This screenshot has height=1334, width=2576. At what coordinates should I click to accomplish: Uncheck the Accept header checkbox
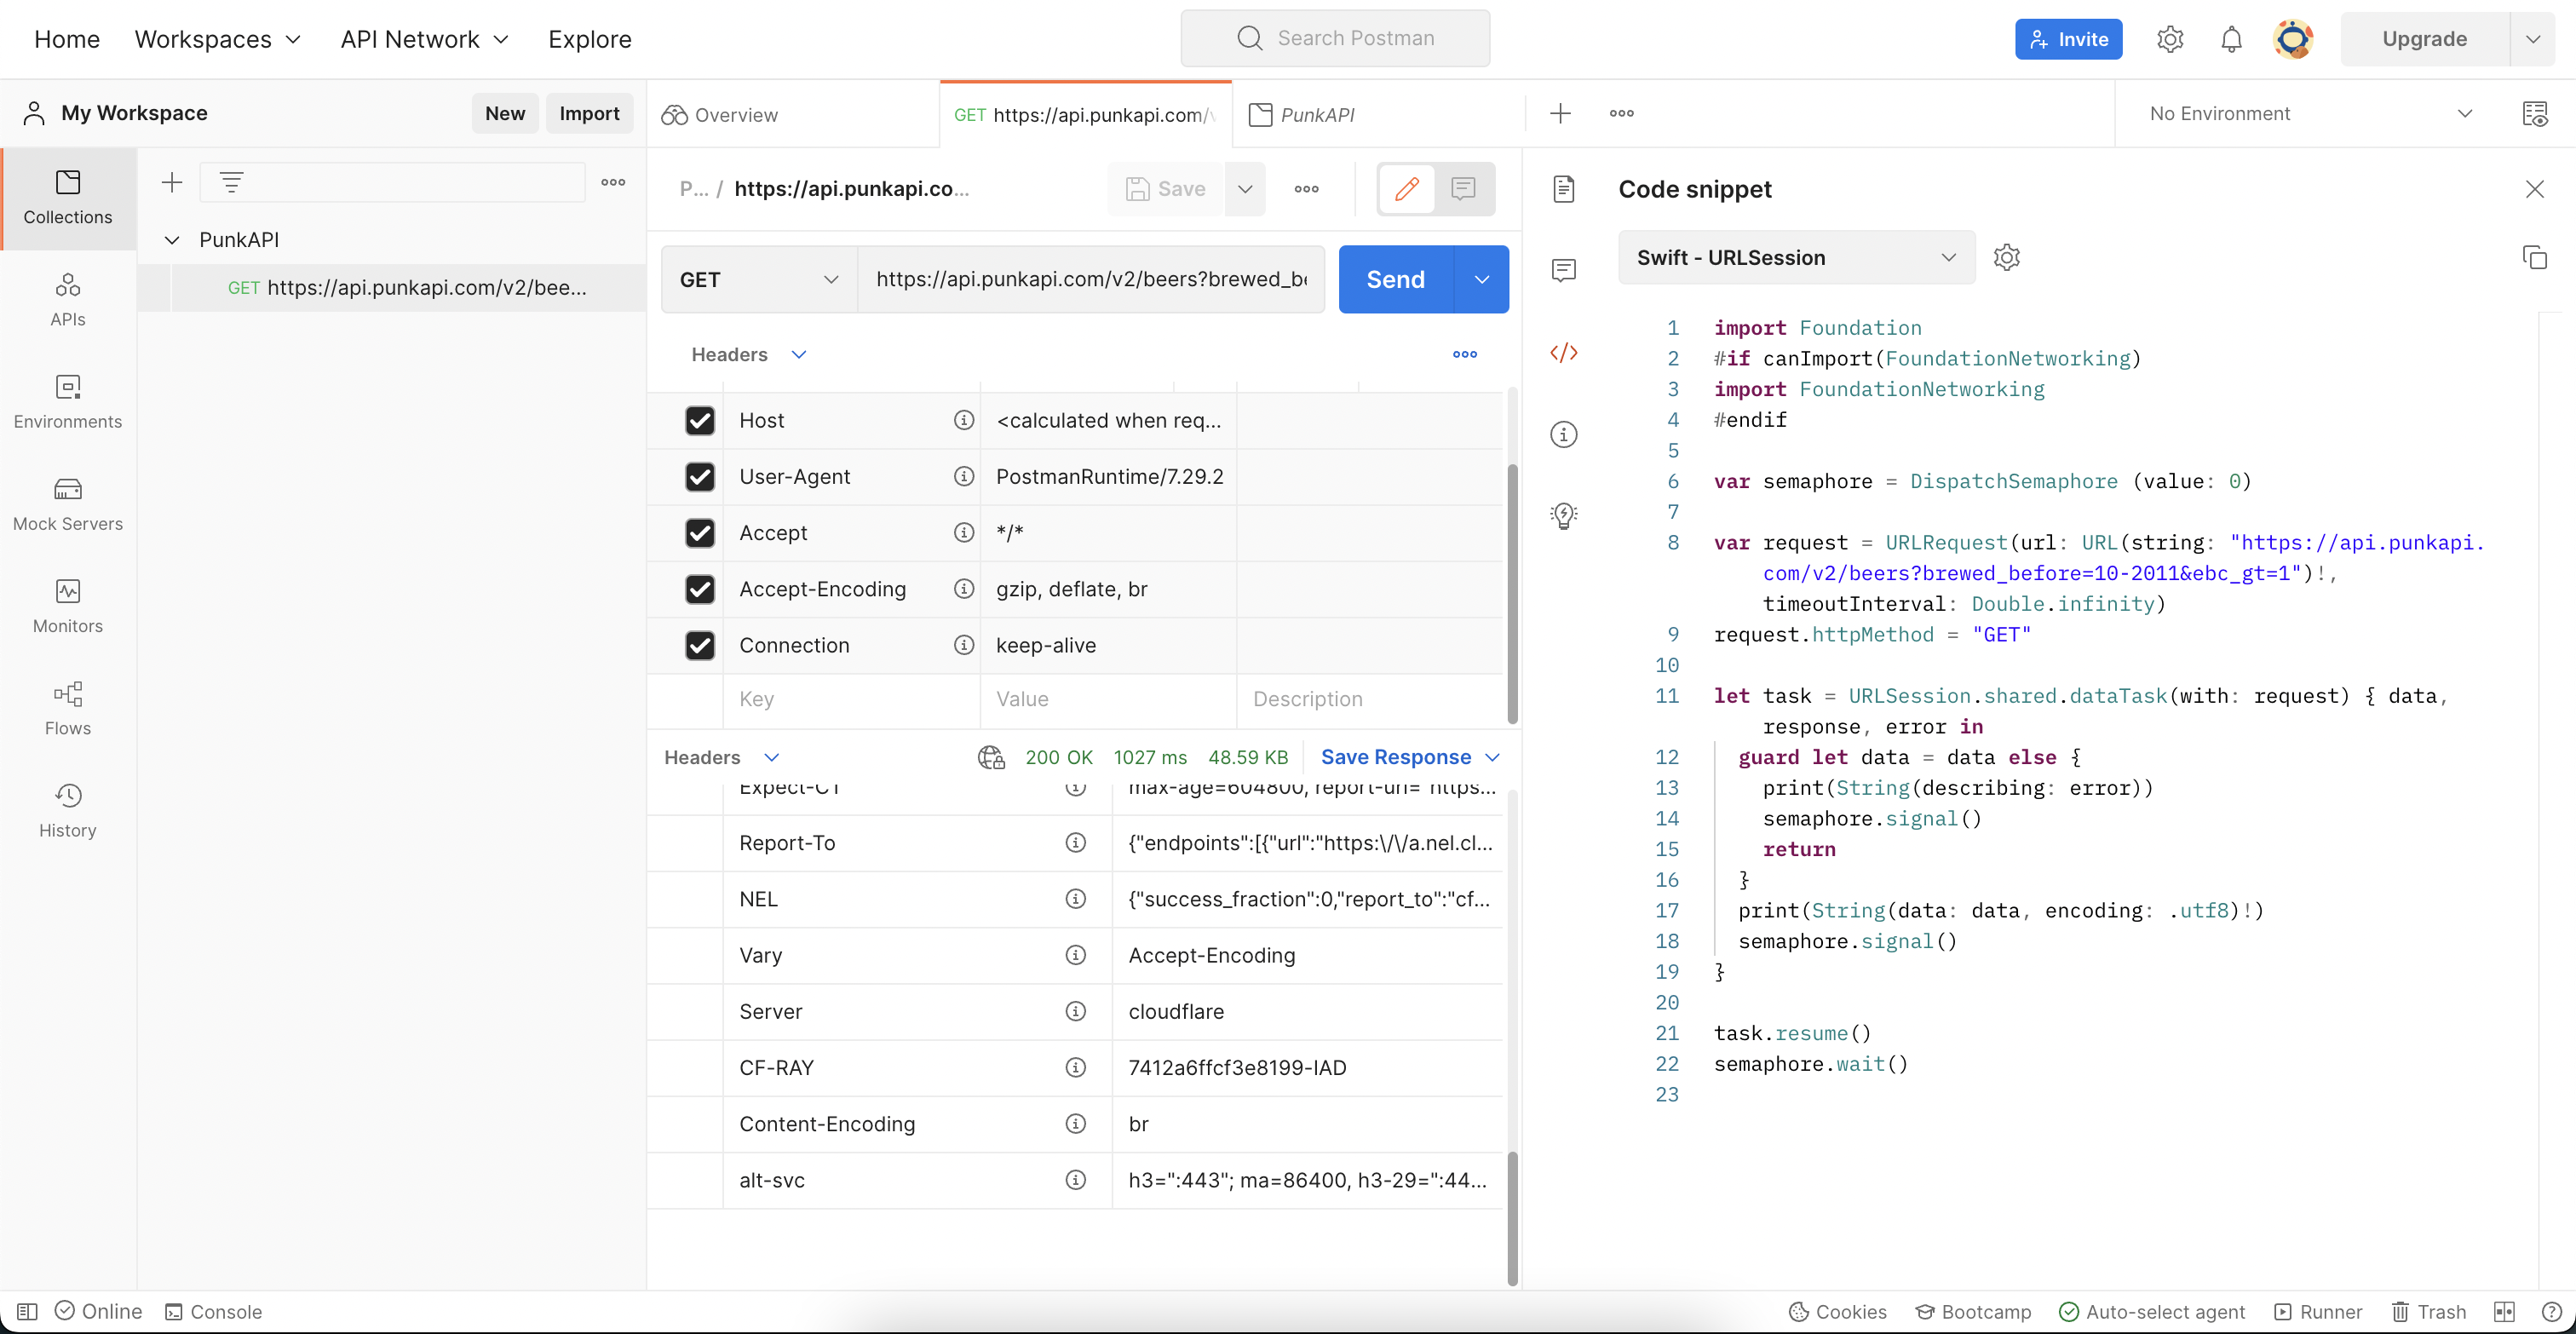(700, 532)
